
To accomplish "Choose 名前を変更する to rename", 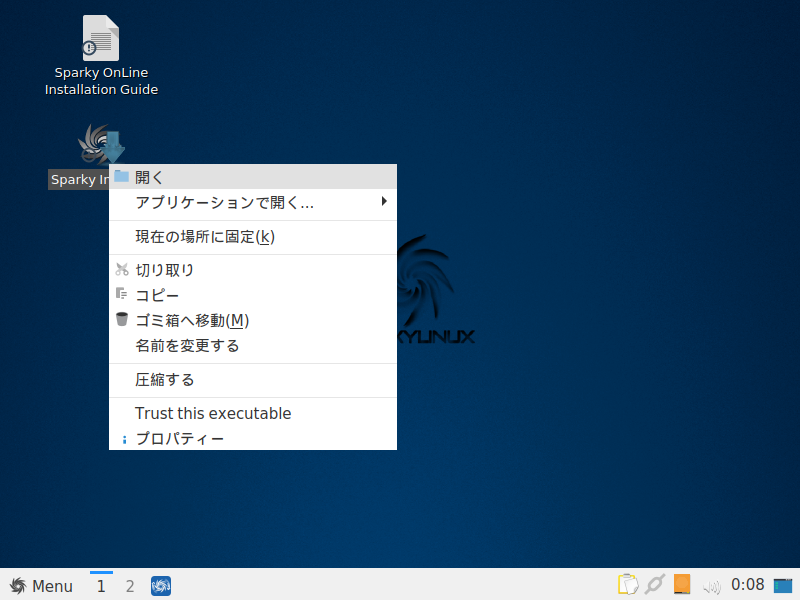I will tap(253, 345).
